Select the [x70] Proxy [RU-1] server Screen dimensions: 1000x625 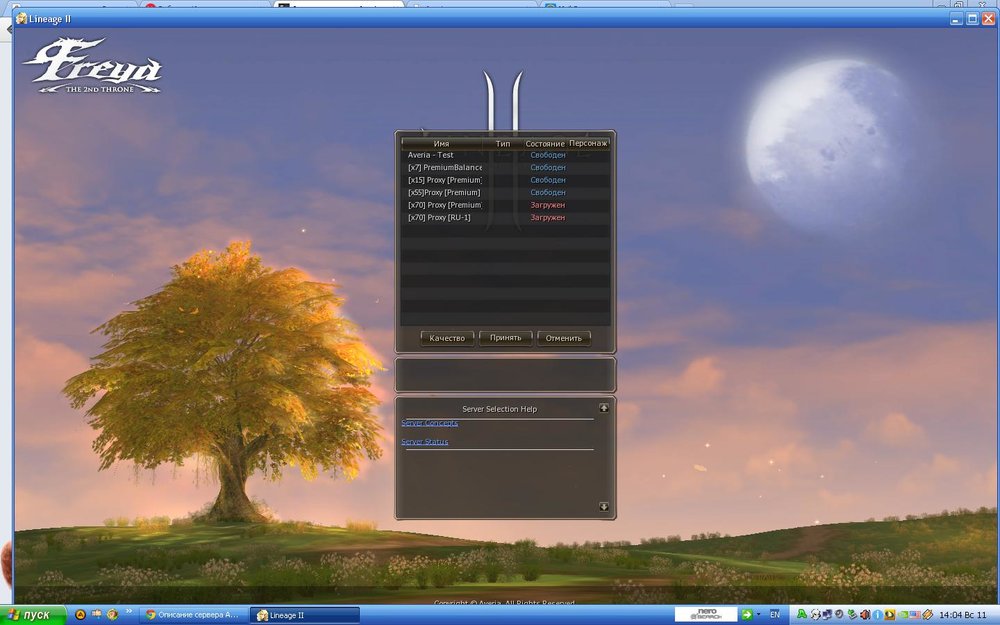click(439, 217)
